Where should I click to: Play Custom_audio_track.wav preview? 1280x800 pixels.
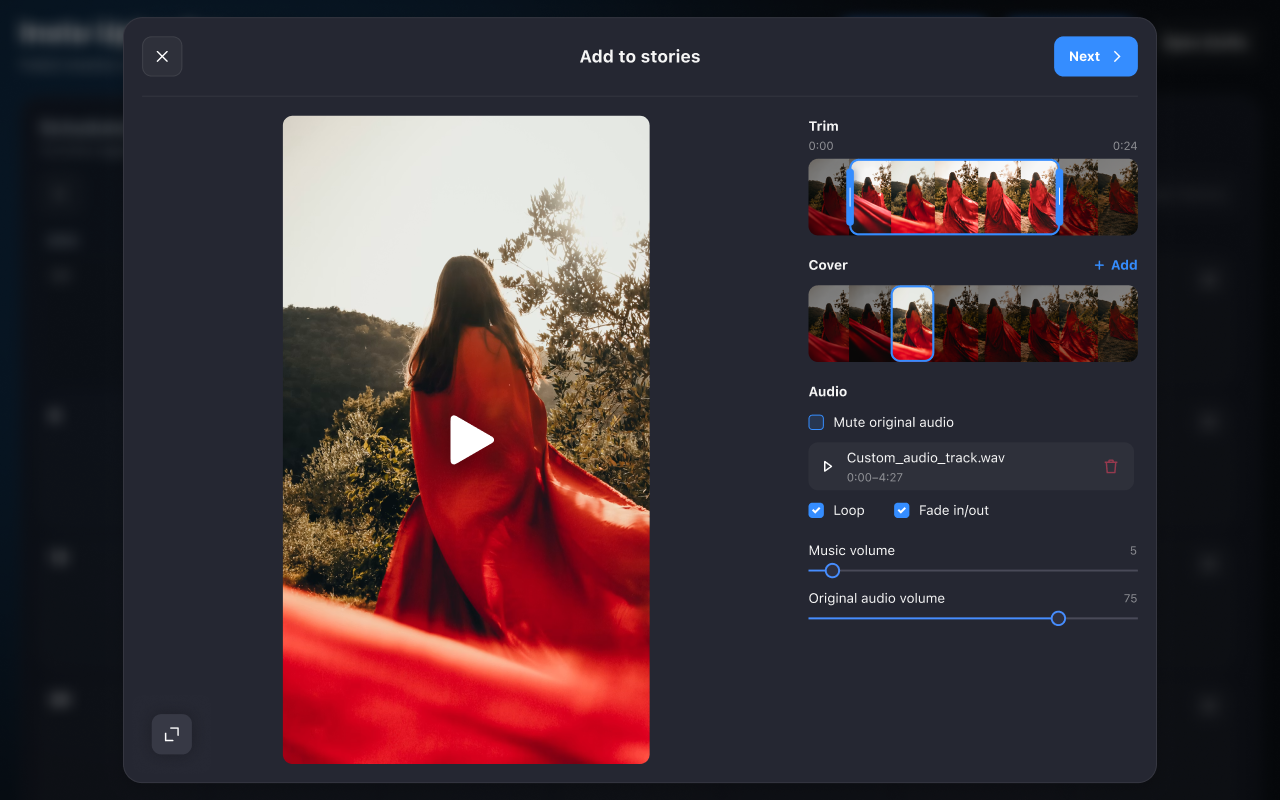[827, 466]
